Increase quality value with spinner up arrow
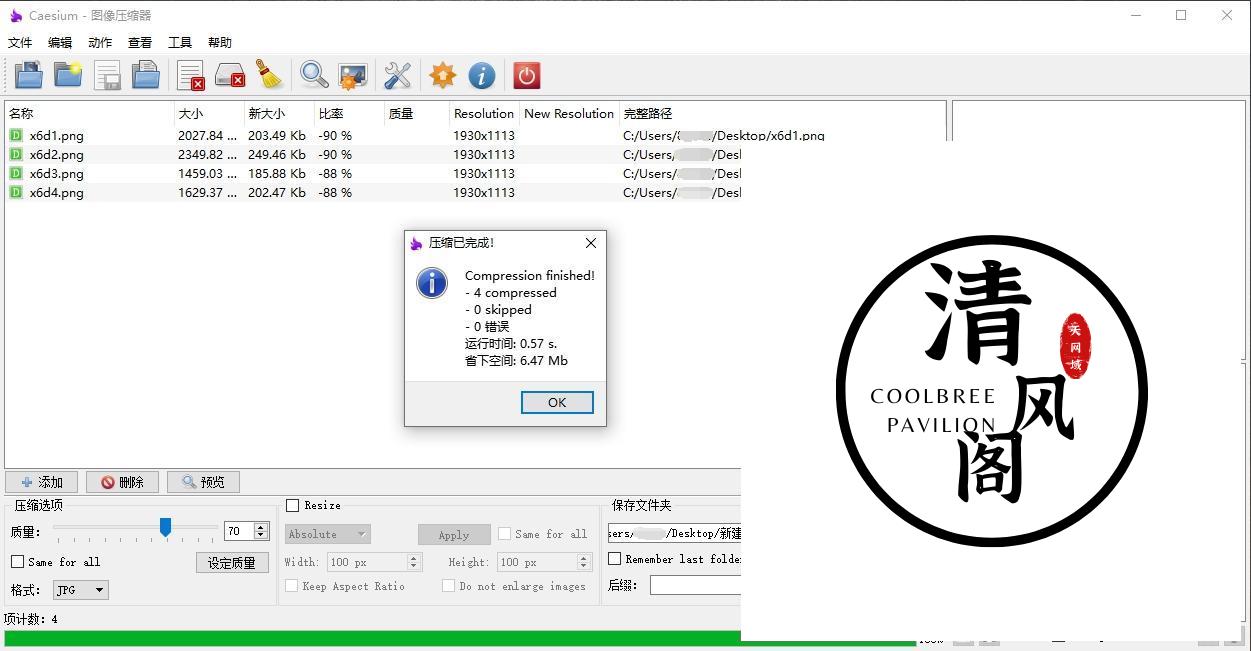Screen dimensions: 1251x651 [261, 527]
